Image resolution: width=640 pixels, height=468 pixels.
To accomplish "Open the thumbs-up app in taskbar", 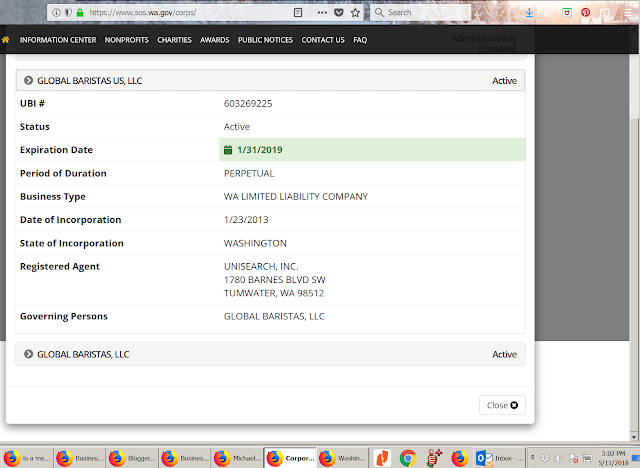I will pos(433,458).
